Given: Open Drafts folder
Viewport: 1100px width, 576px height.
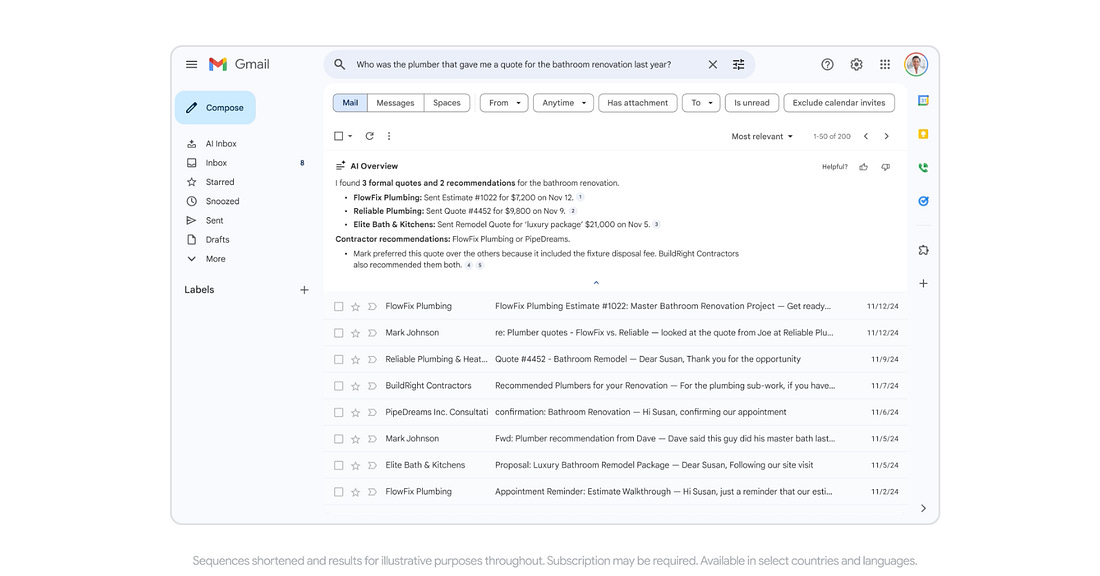Looking at the screenshot, I should click(217, 240).
